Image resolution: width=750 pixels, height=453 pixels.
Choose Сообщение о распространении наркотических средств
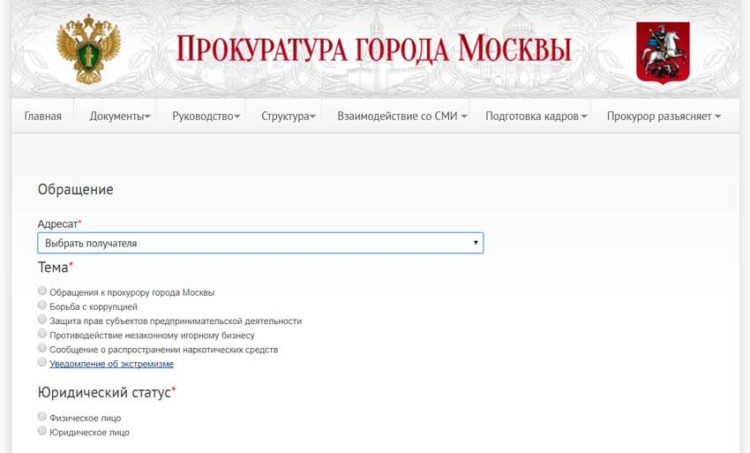click(x=42, y=349)
